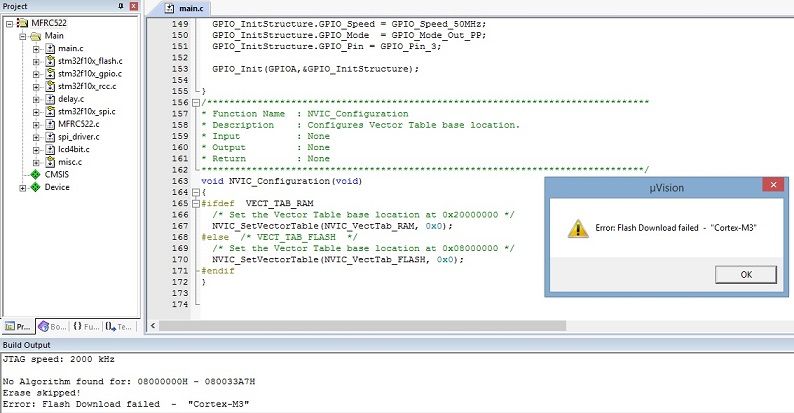Click OK in the µVision error dialog
794x413 pixels.
point(745,274)
